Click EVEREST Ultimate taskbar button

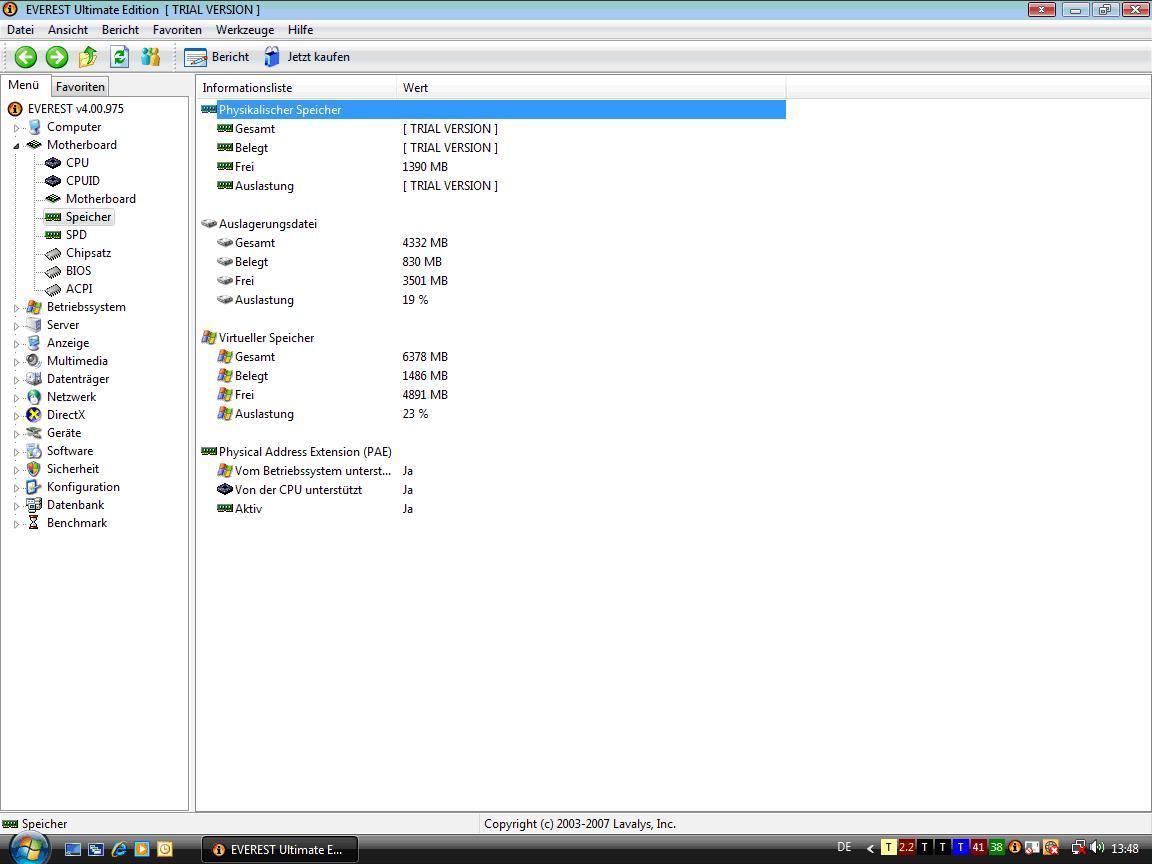point(279,849)
